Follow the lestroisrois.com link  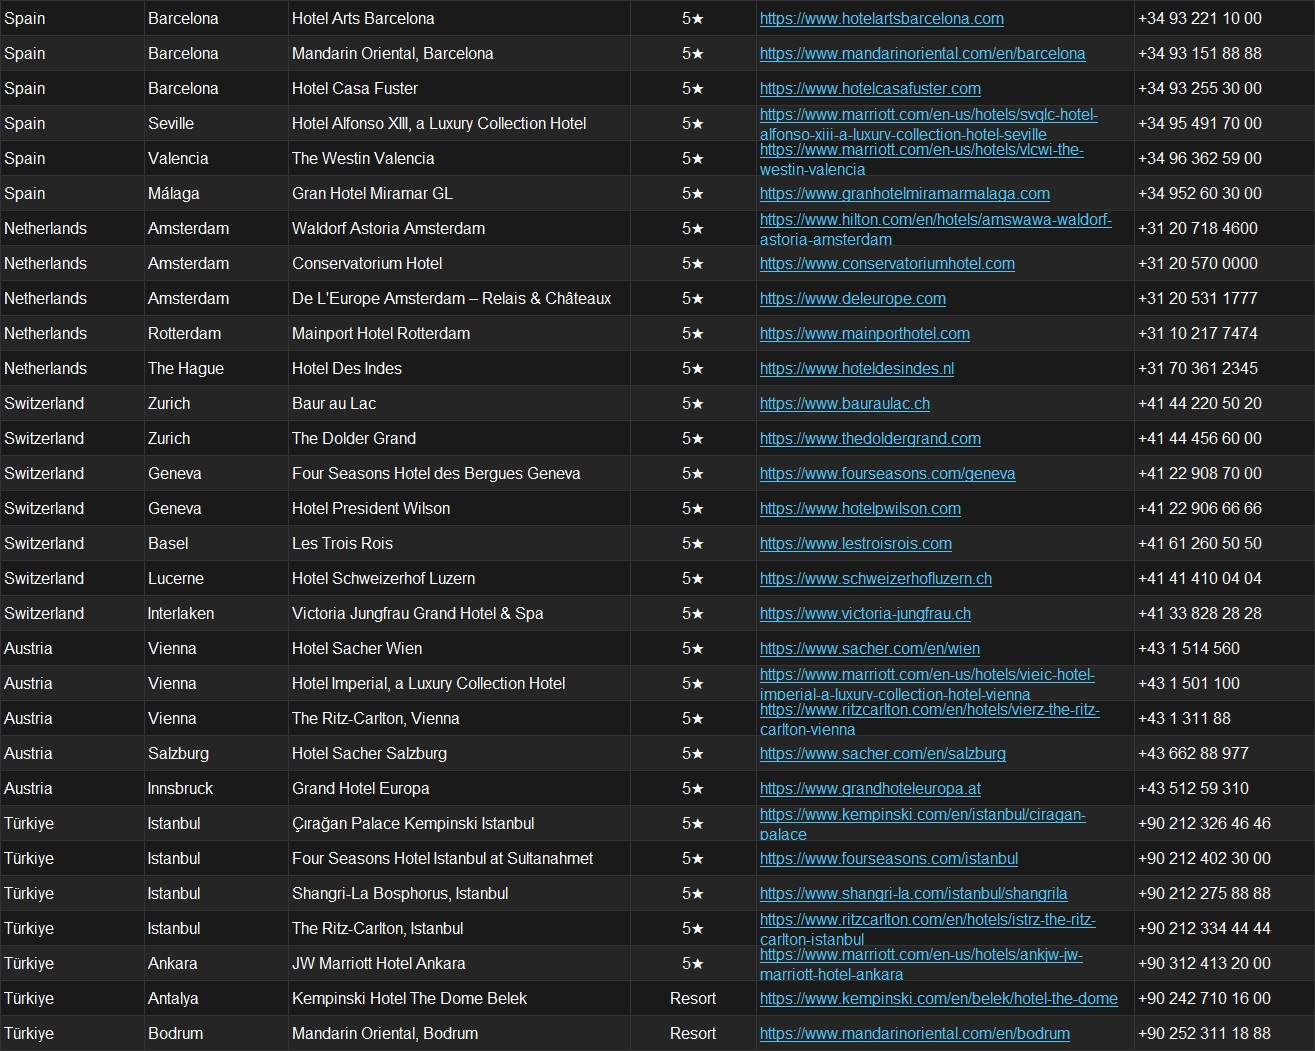(855, 543)
